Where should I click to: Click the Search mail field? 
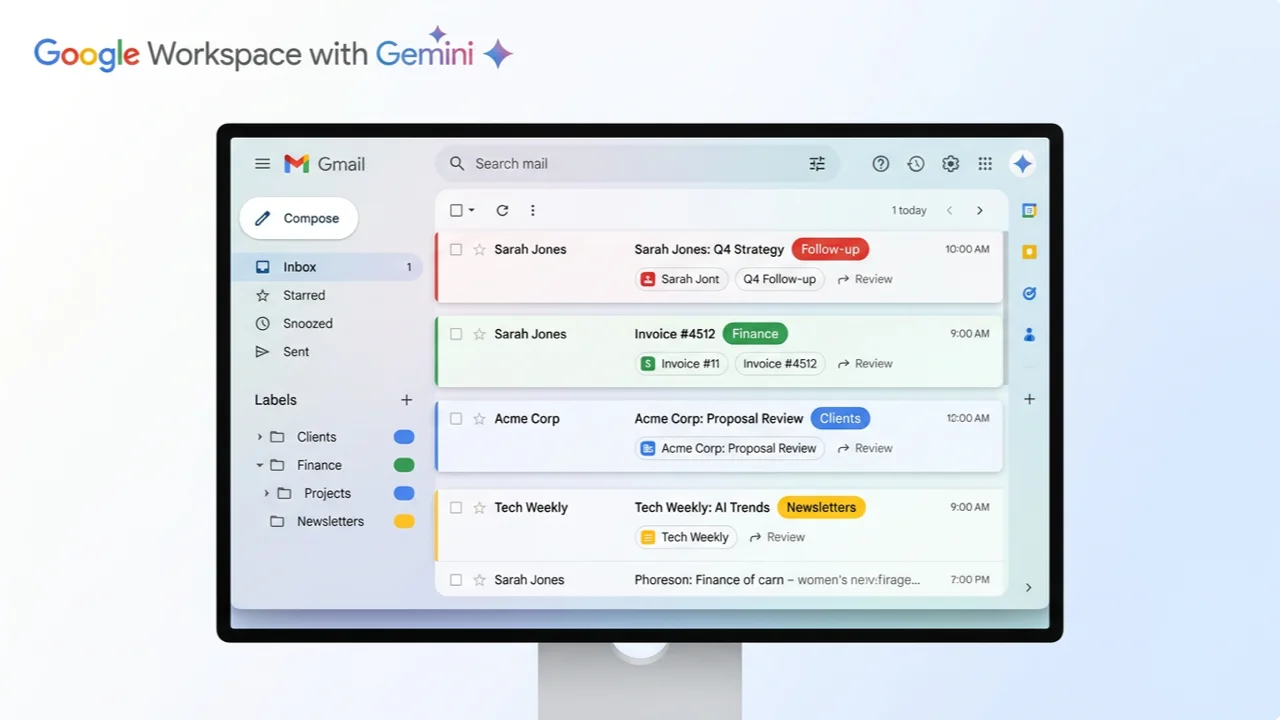[x=637, y=164]
